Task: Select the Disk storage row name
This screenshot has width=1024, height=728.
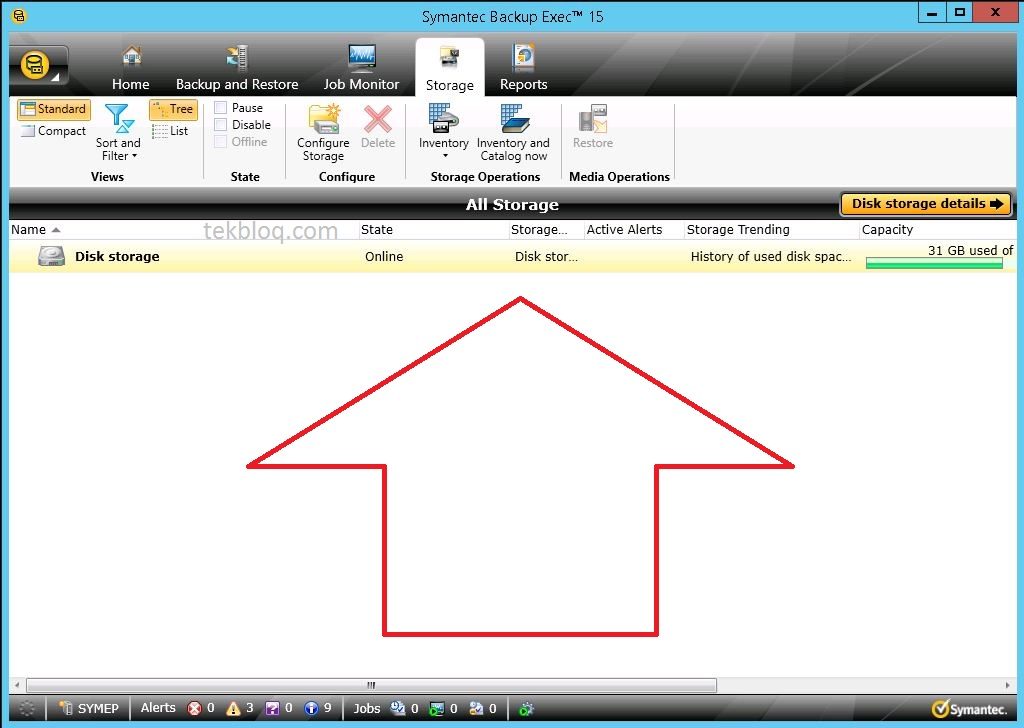Action: [118, 257]
